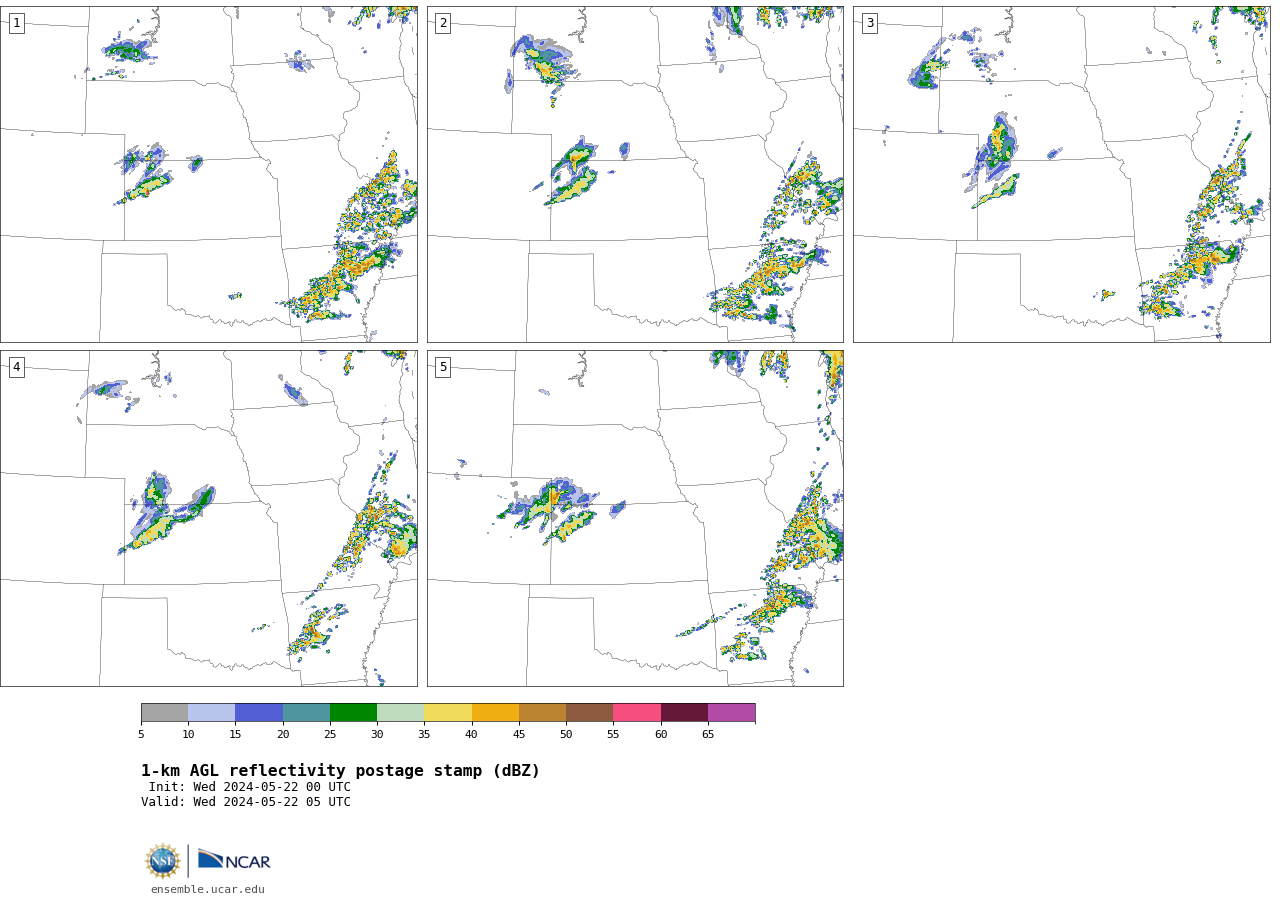Image resolution: width=1280 pixels, height=901 pixels.
Task: Click the panel number 5 label
Action: (443, 367)
